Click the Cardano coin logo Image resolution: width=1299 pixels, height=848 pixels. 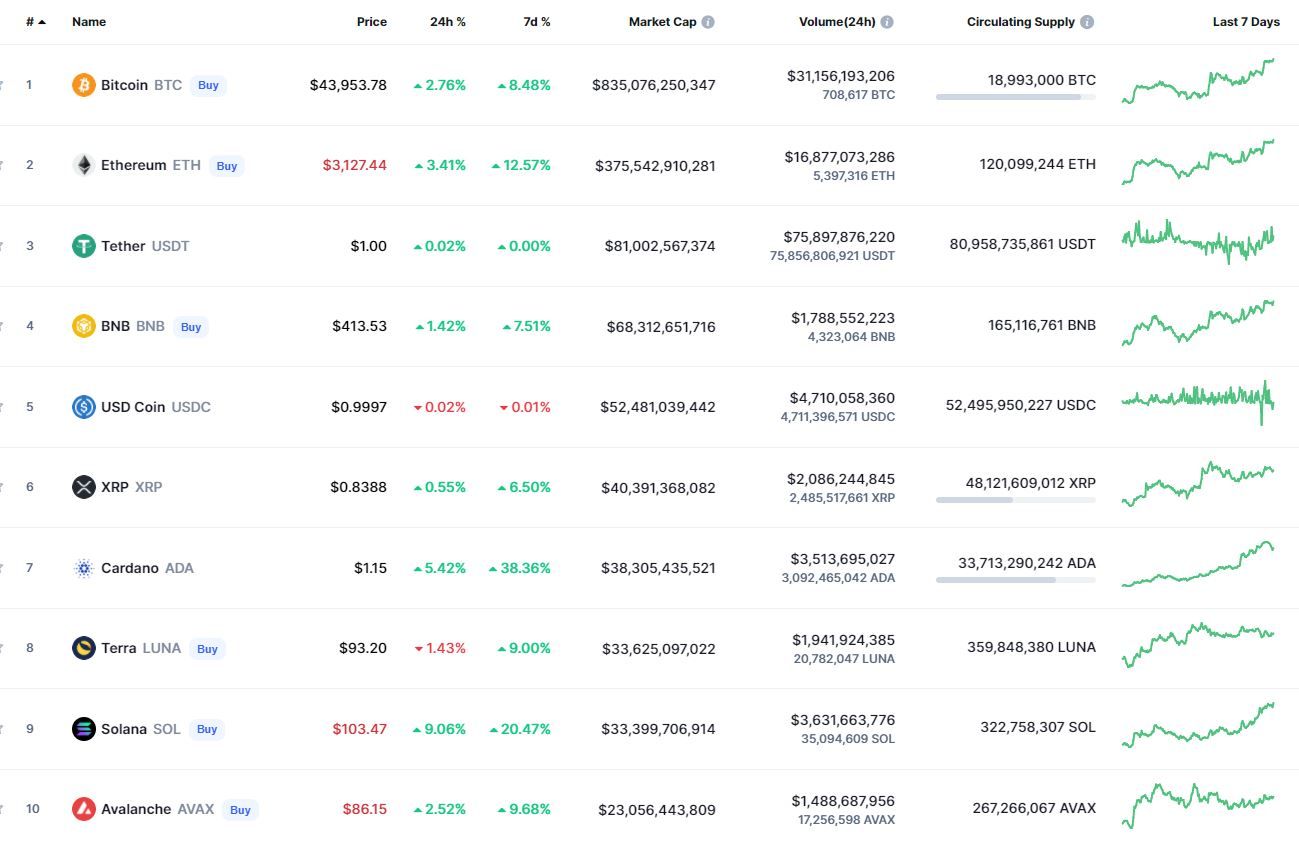[x=84, y=568]
